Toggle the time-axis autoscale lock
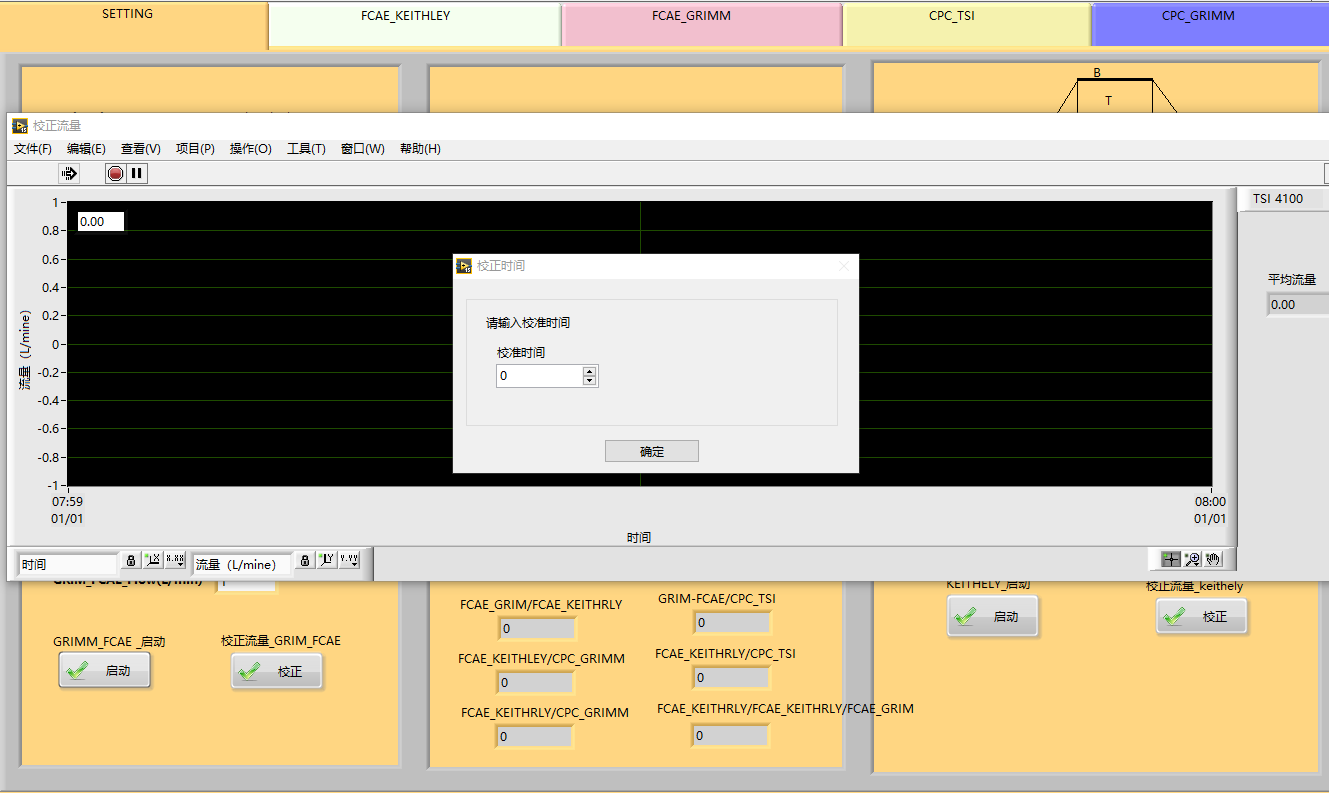 131,560
